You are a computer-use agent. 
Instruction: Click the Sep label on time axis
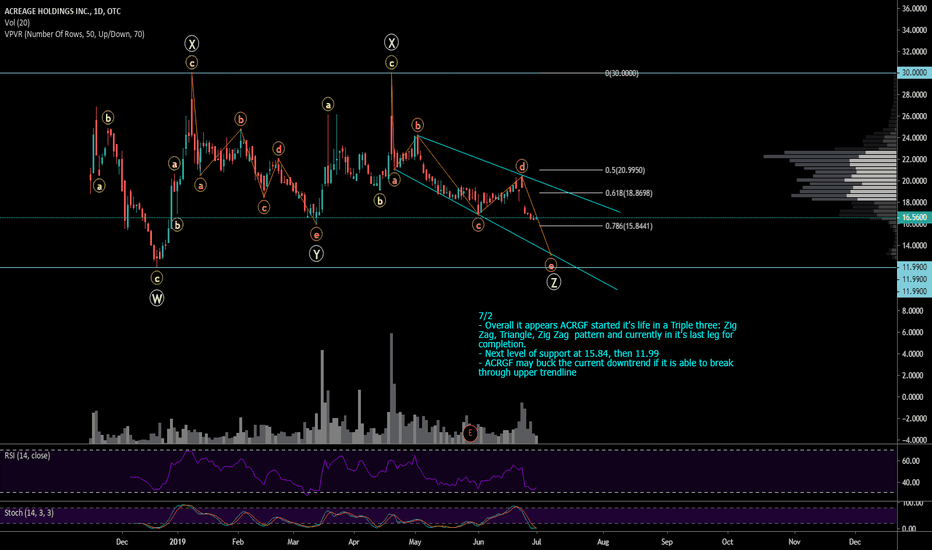[x=667, y=542]
